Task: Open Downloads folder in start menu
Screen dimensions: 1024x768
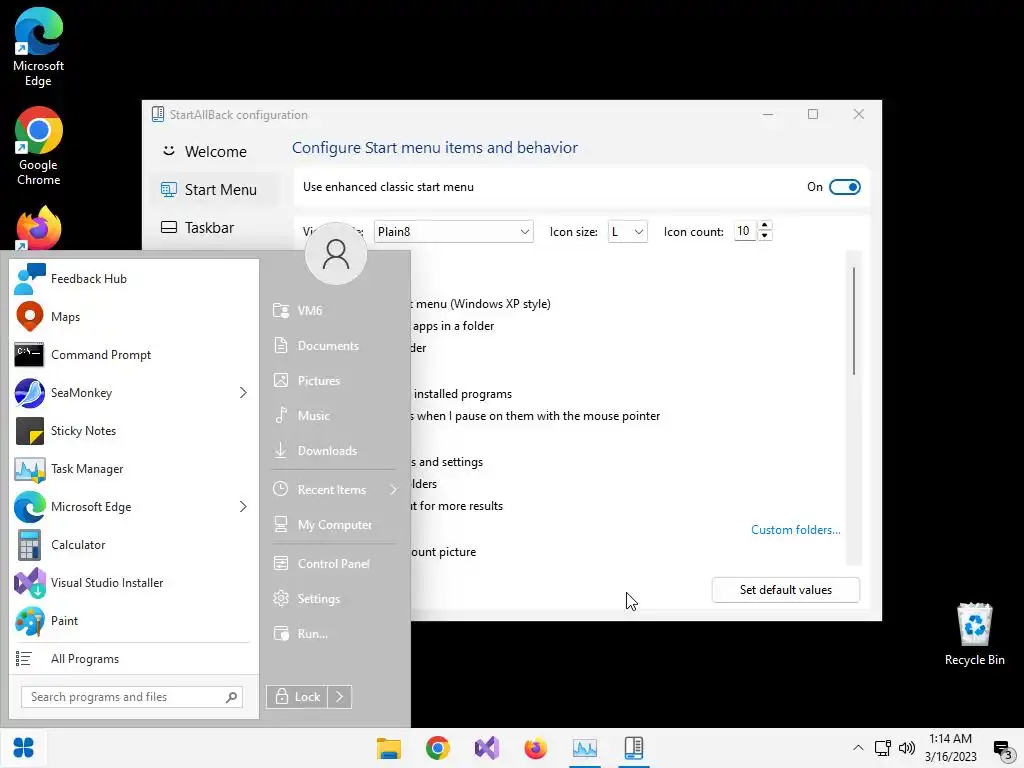Action: click(334, 451)
